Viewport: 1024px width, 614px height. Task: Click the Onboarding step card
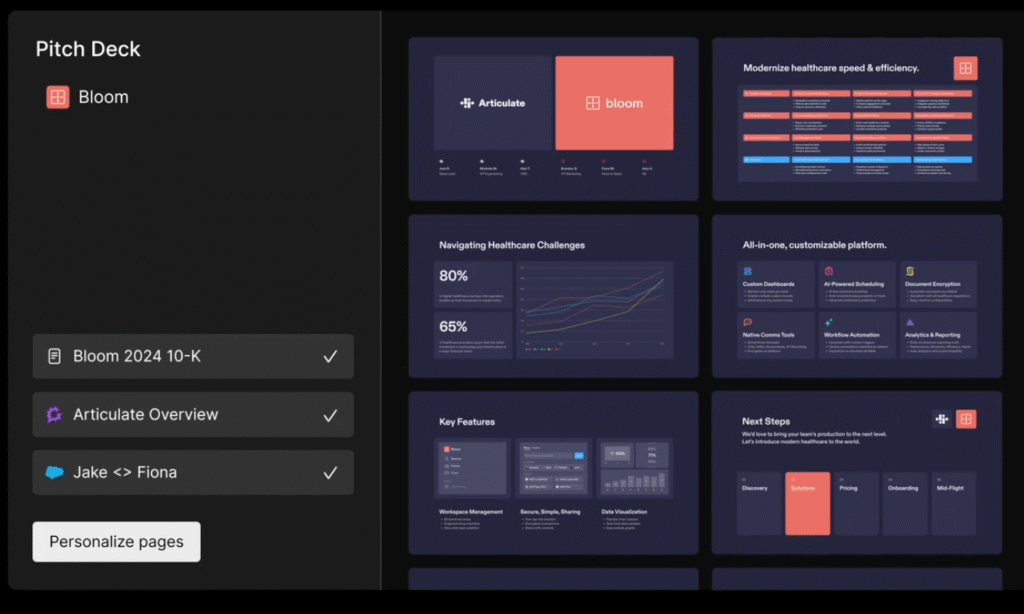905,504
